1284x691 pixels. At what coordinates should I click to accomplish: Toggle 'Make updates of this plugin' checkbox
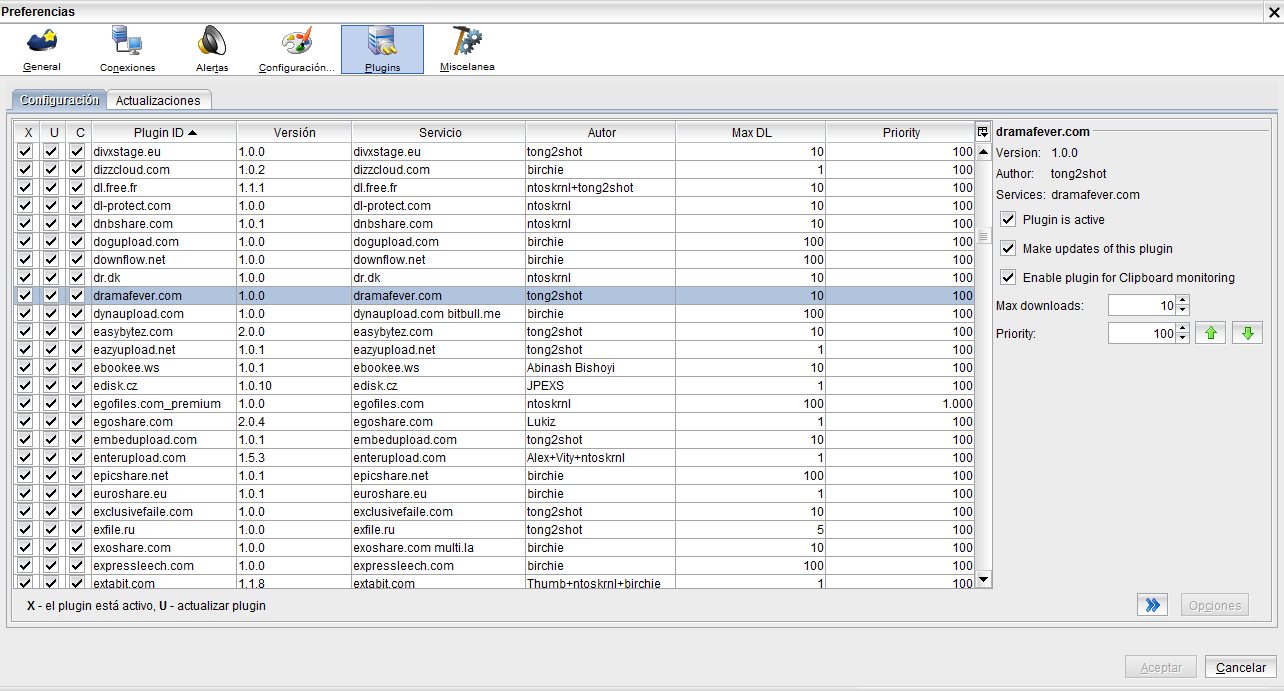point(1008,249)
